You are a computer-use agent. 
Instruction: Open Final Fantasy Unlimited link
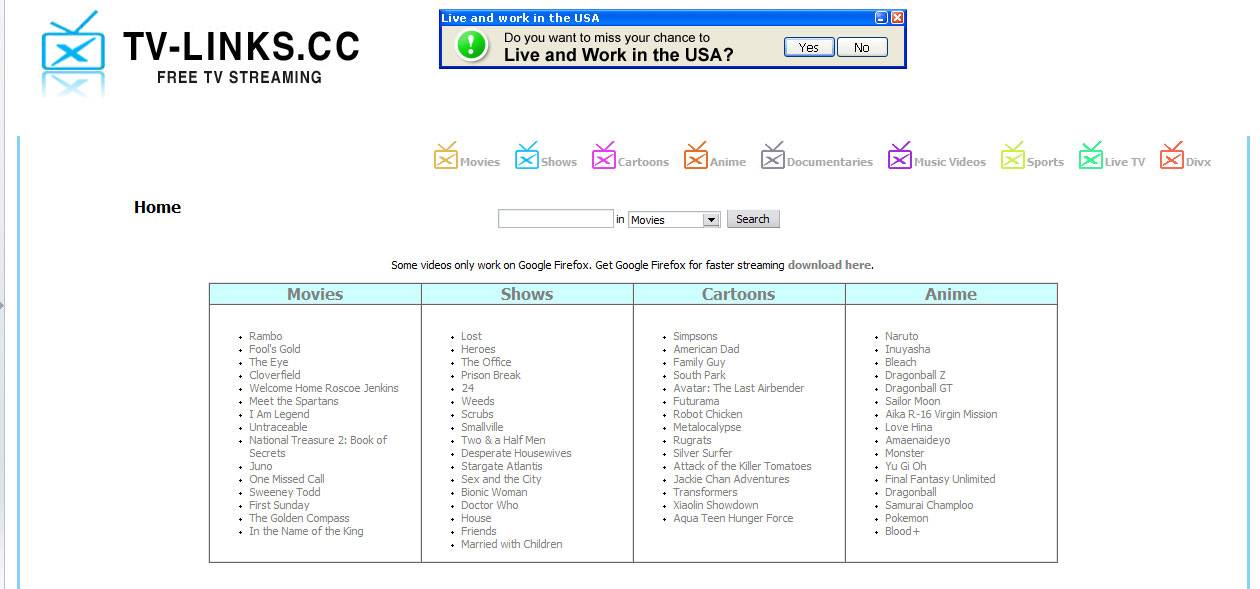(x=940, y=479)
